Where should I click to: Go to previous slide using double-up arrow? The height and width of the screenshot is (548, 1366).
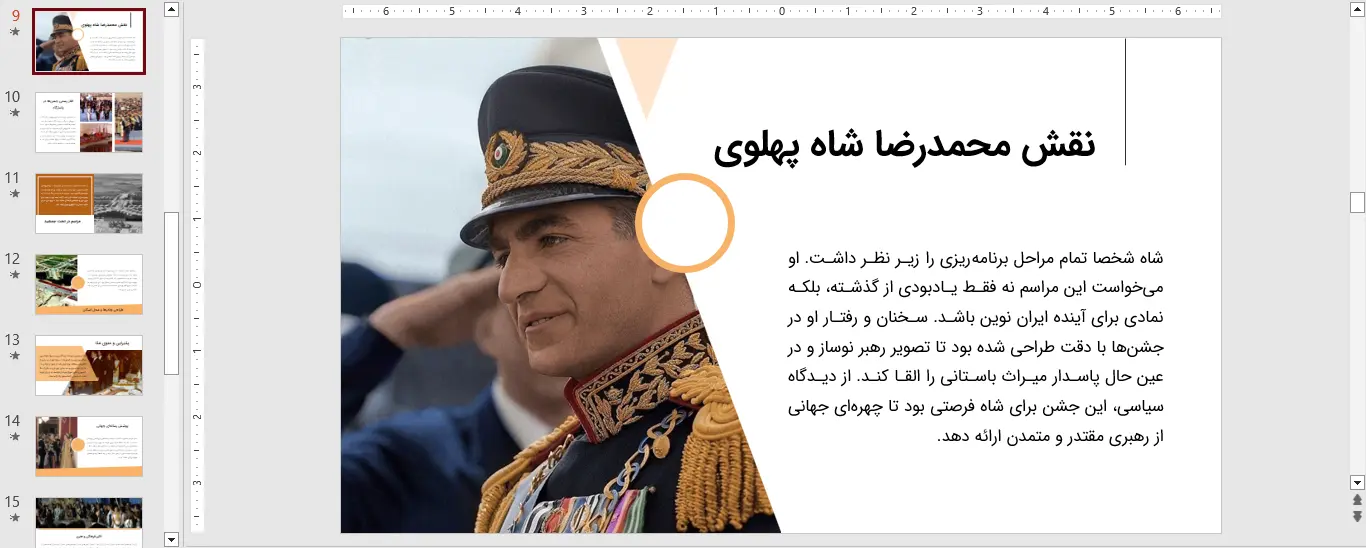tap(1357, 500)
